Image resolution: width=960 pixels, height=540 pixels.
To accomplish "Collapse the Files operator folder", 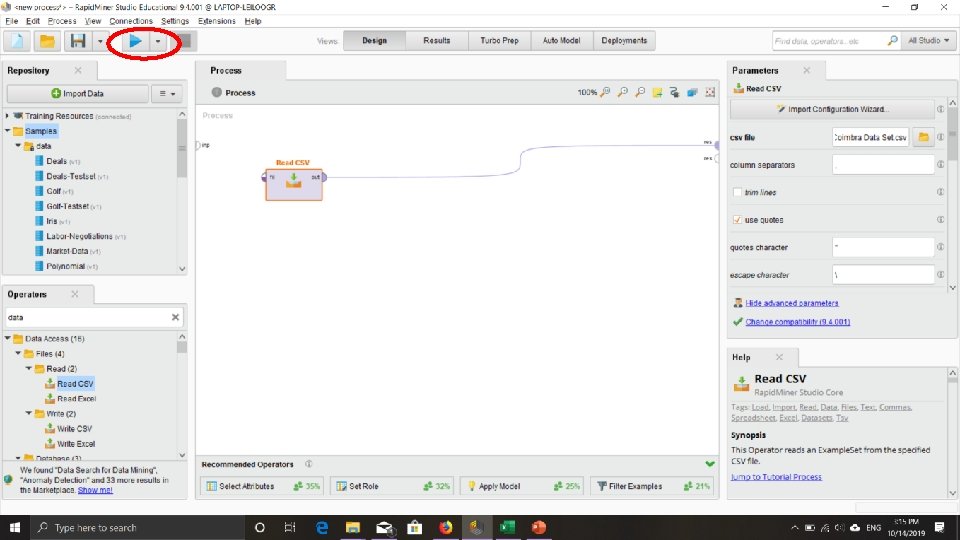I will point(18,353).
